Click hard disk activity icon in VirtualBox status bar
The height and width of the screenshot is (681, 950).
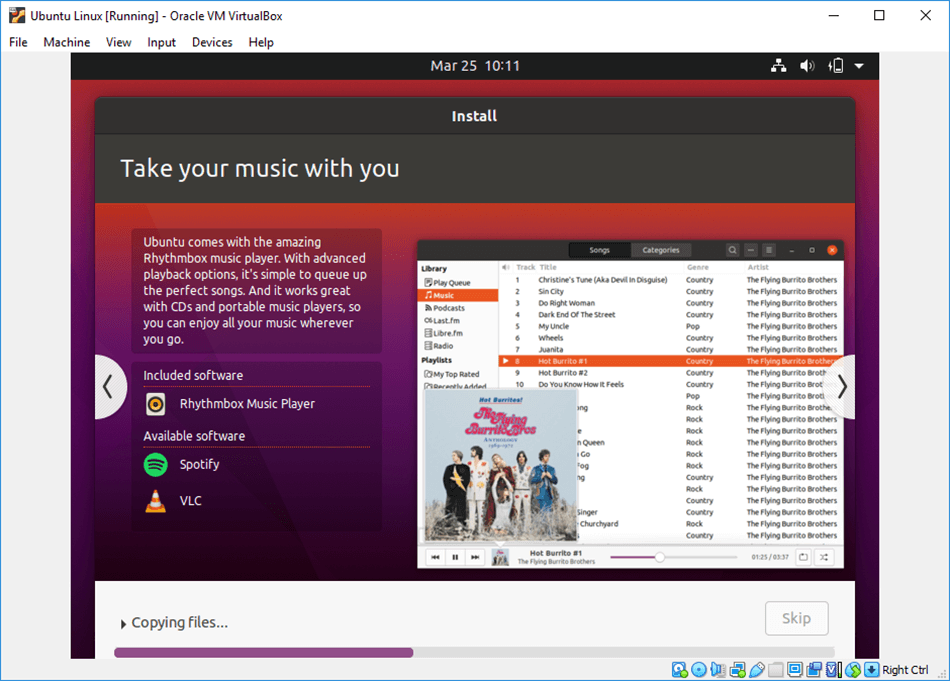tap(680, 669)
